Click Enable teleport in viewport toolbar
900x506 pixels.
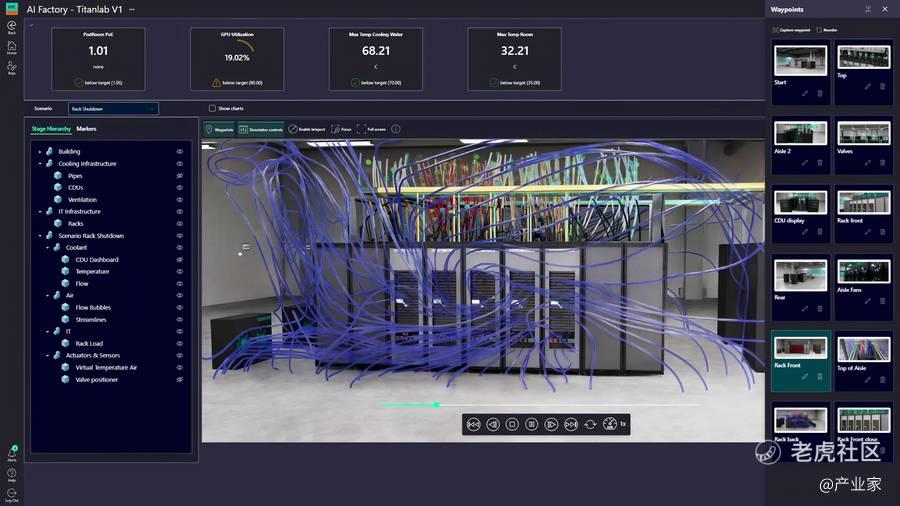pos(307,129)
